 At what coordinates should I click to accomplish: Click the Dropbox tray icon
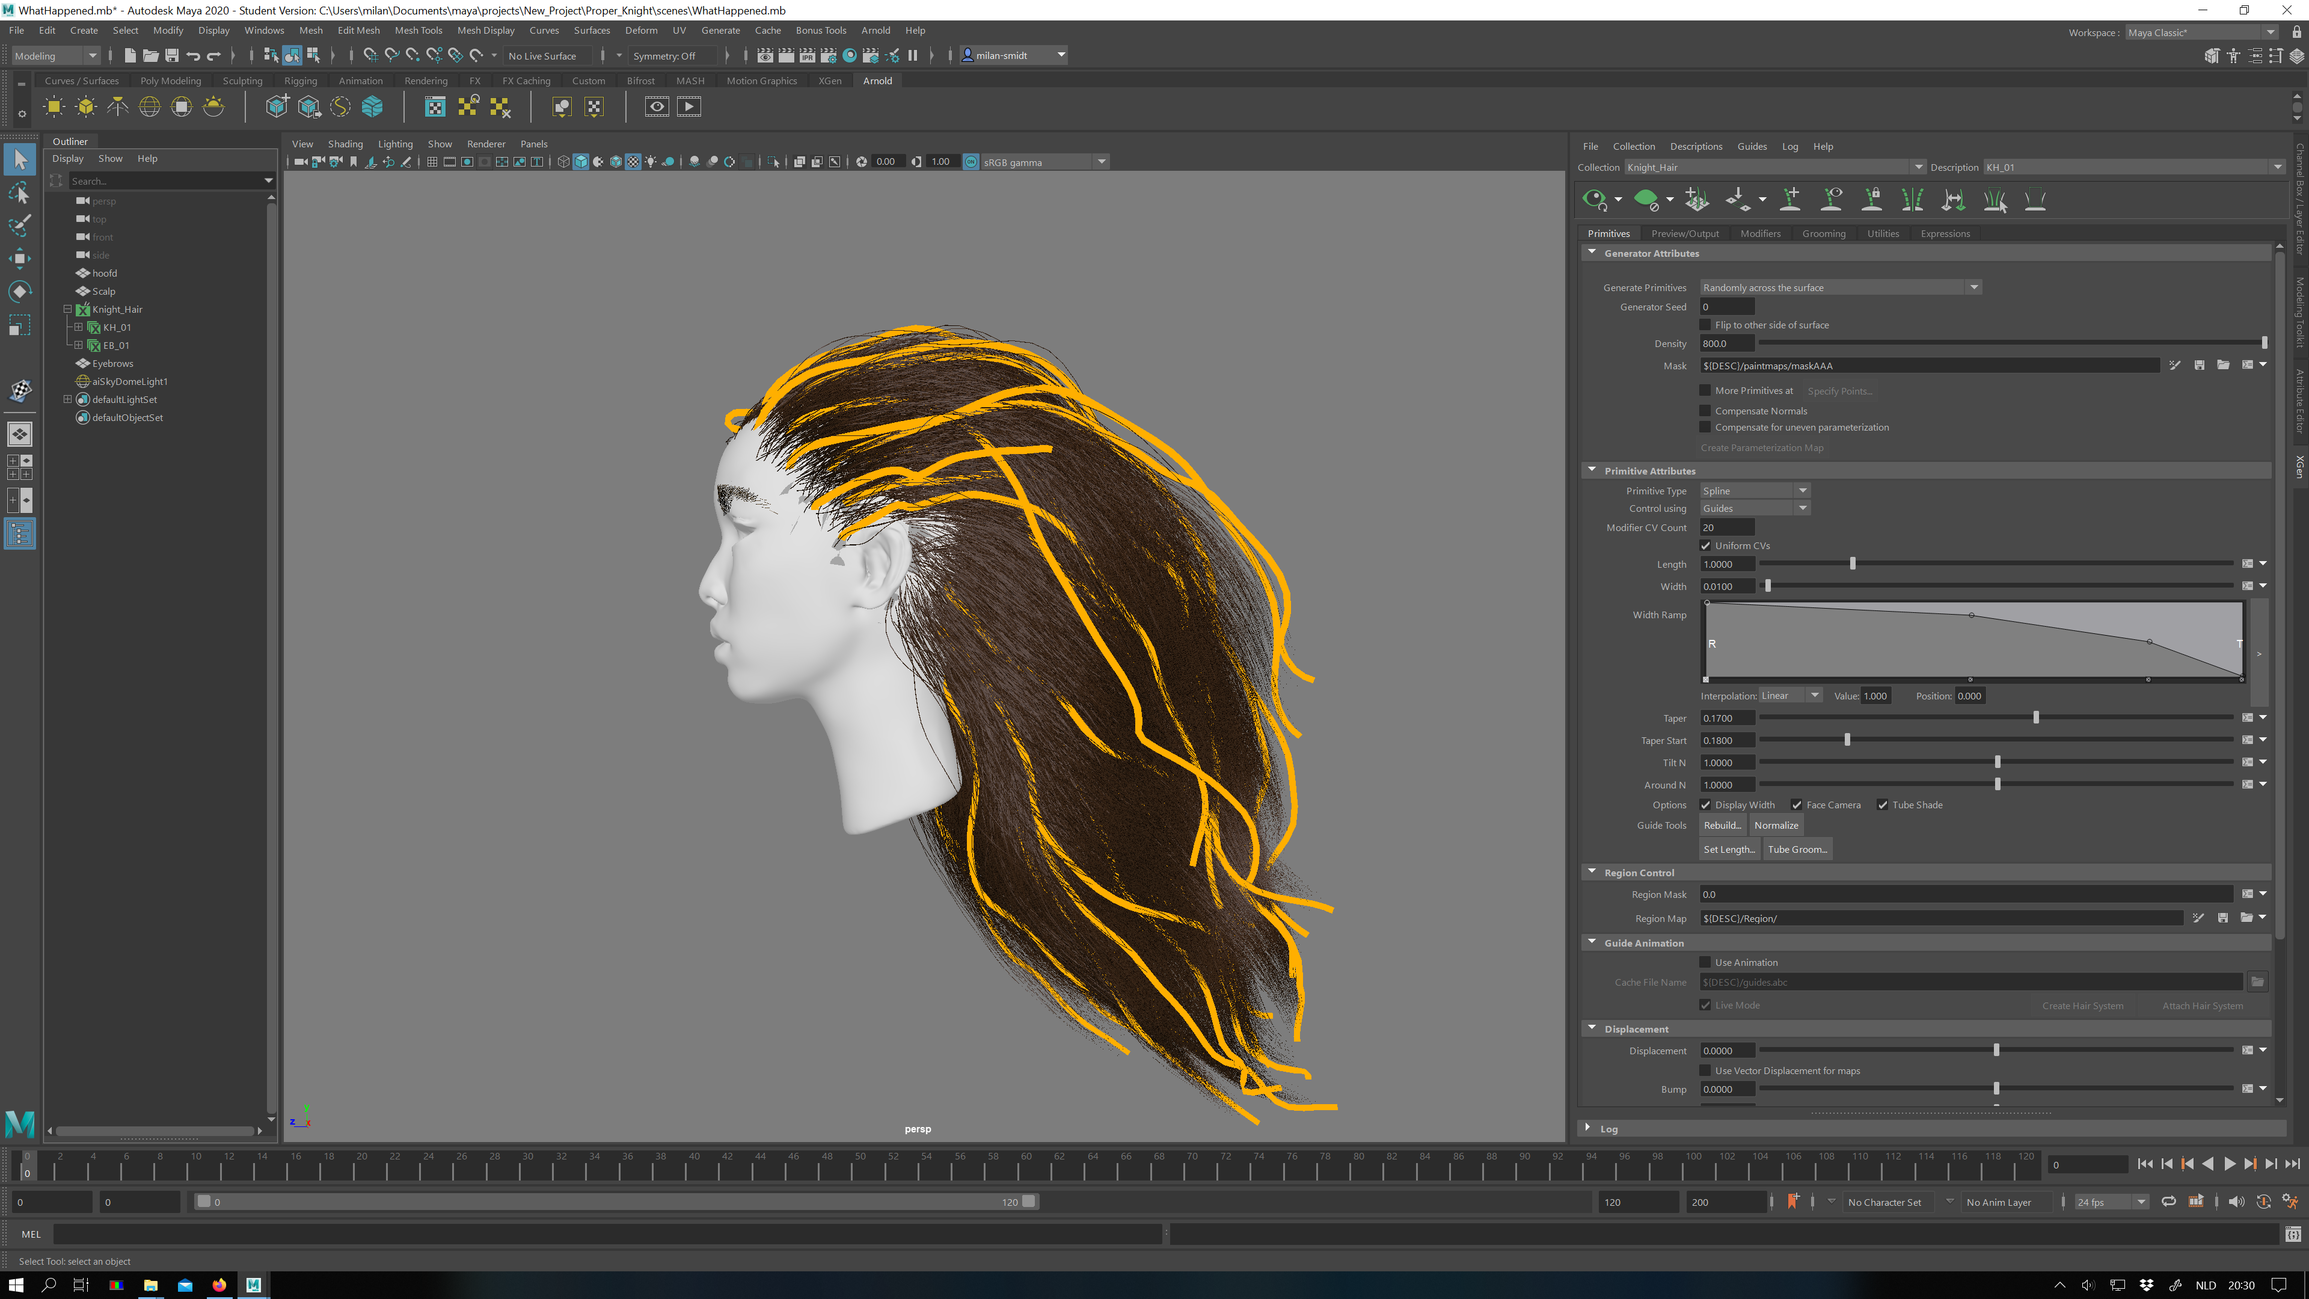click(2147, 1285)
